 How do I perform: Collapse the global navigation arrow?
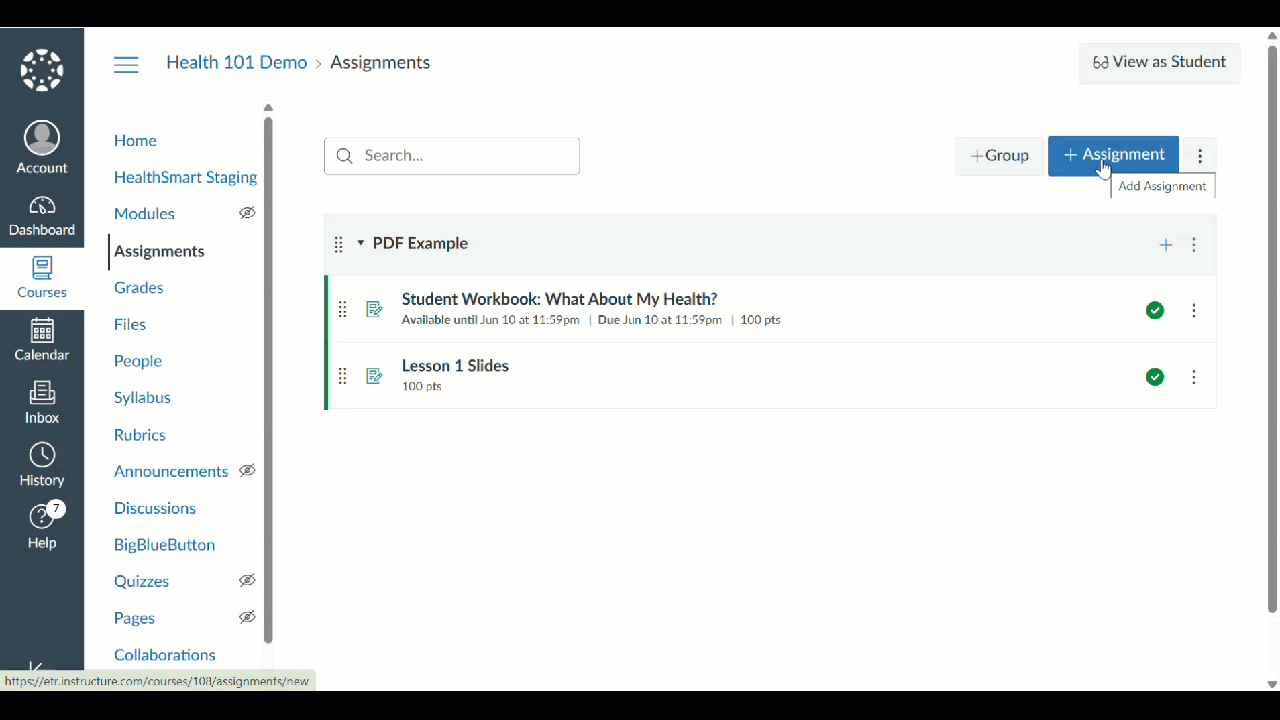(36, 668)
